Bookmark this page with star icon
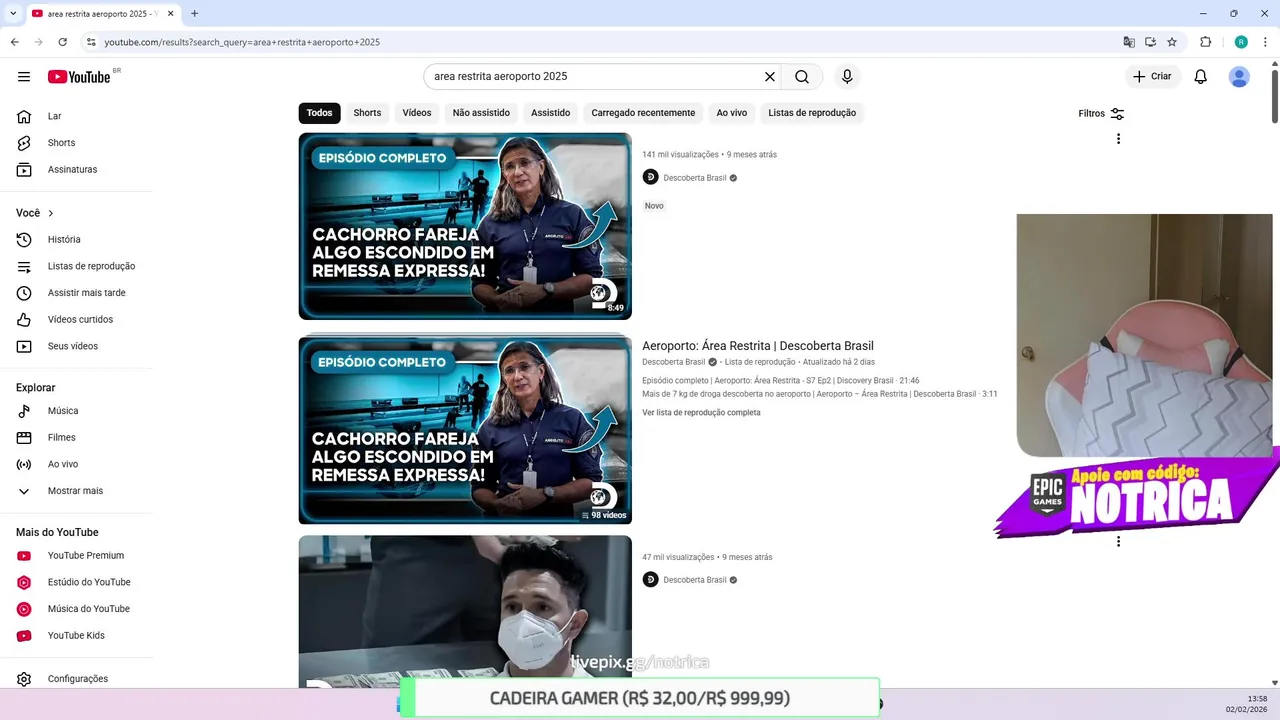The height and width of the screenshot is (720, 1280). point(1172,42)
